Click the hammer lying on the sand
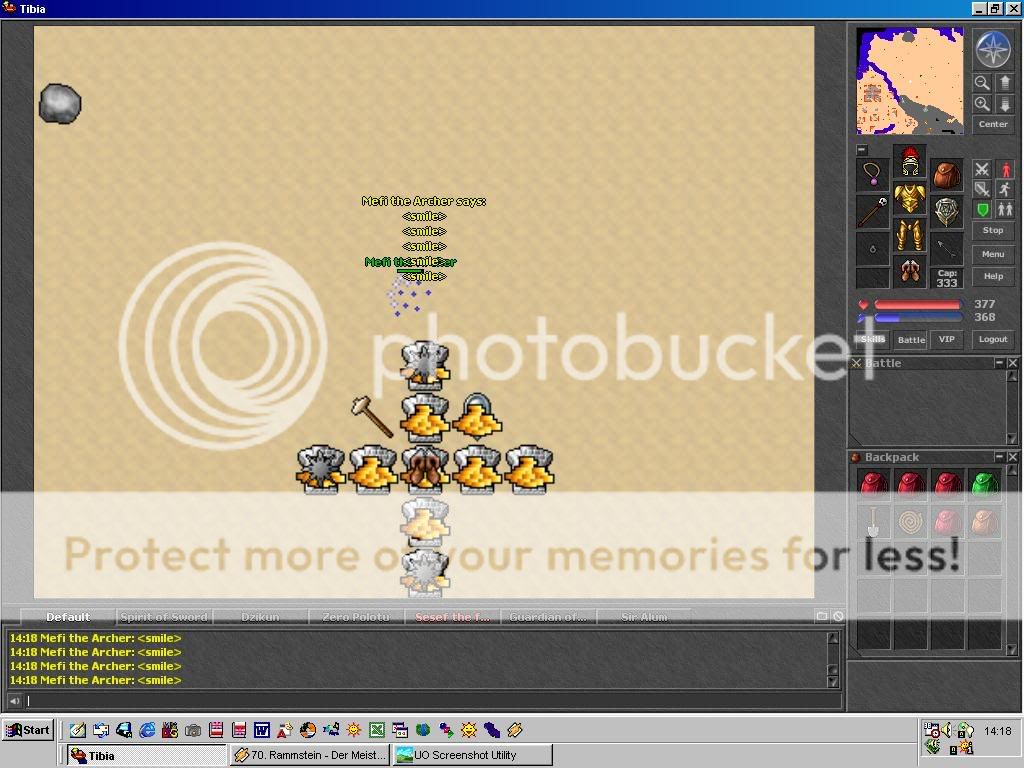The height and width of the screenshot is (768, 1024). pos(372,416)
